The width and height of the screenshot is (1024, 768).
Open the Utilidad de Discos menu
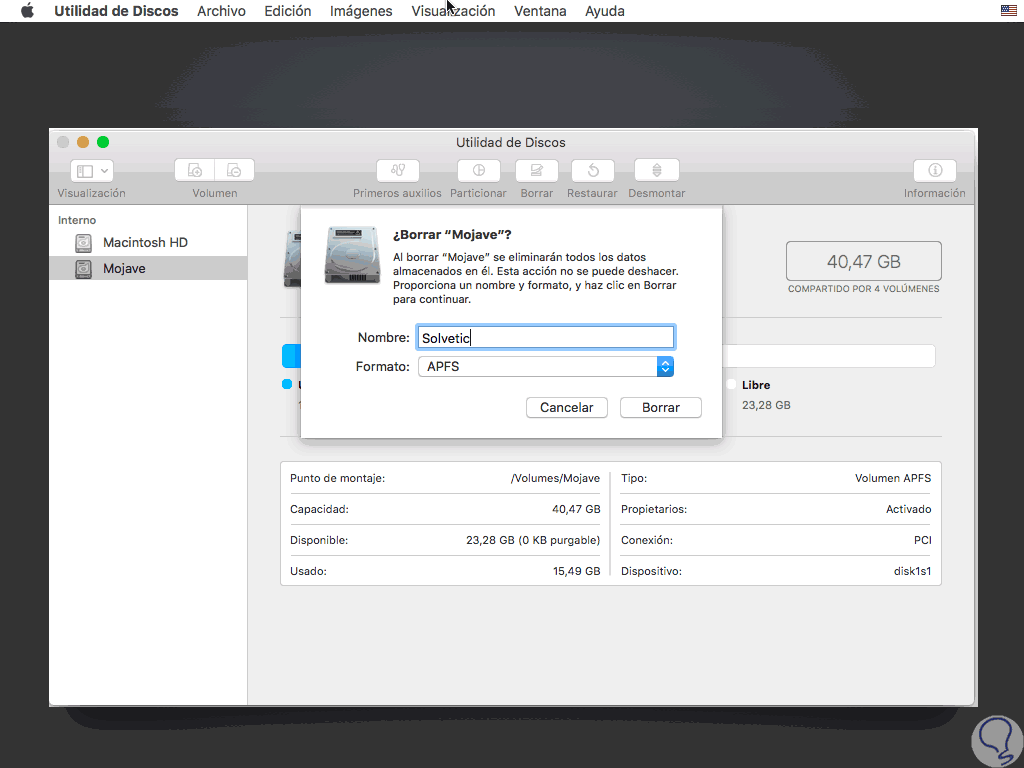(x=116, y=11)
